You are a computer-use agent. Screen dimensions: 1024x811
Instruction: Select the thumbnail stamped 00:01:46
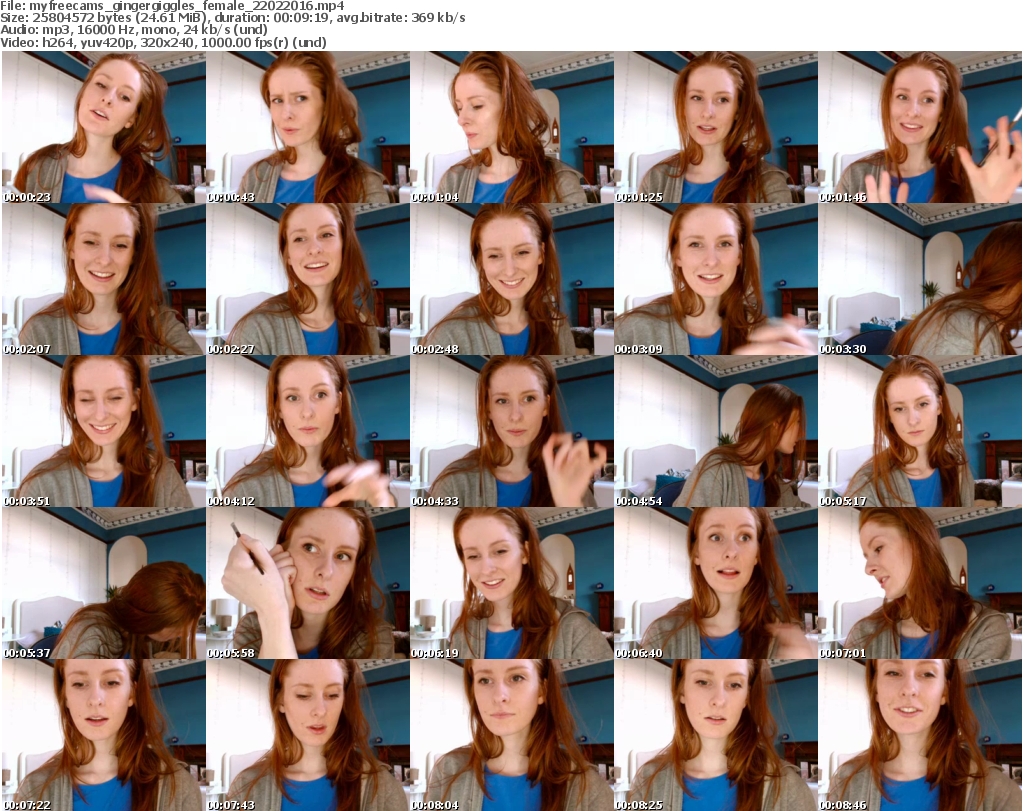coord(920,127)
